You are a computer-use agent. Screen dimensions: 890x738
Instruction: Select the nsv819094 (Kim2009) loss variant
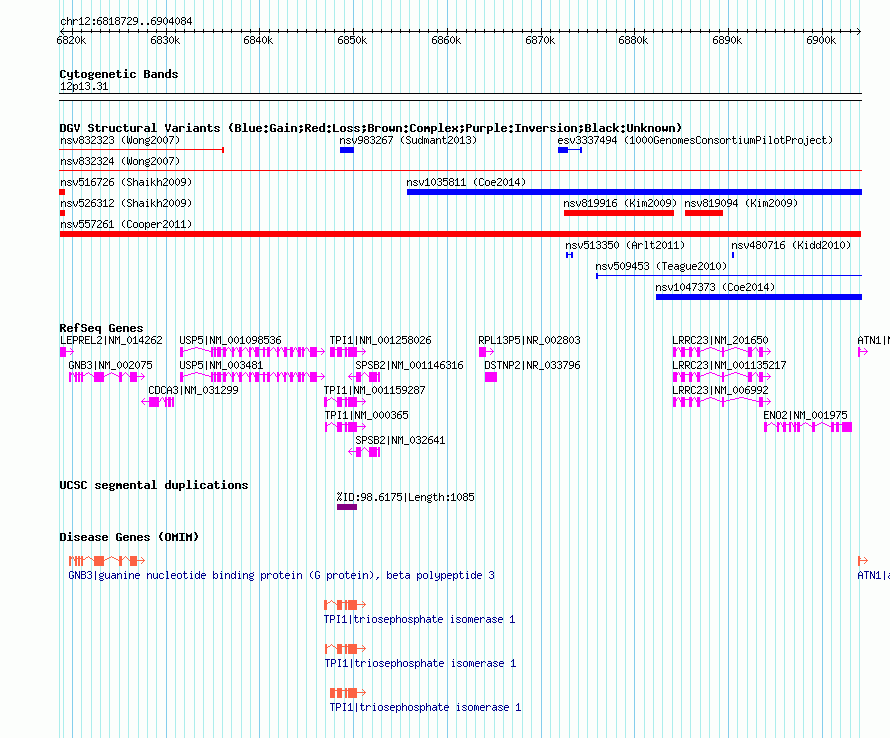coord(704,213)
